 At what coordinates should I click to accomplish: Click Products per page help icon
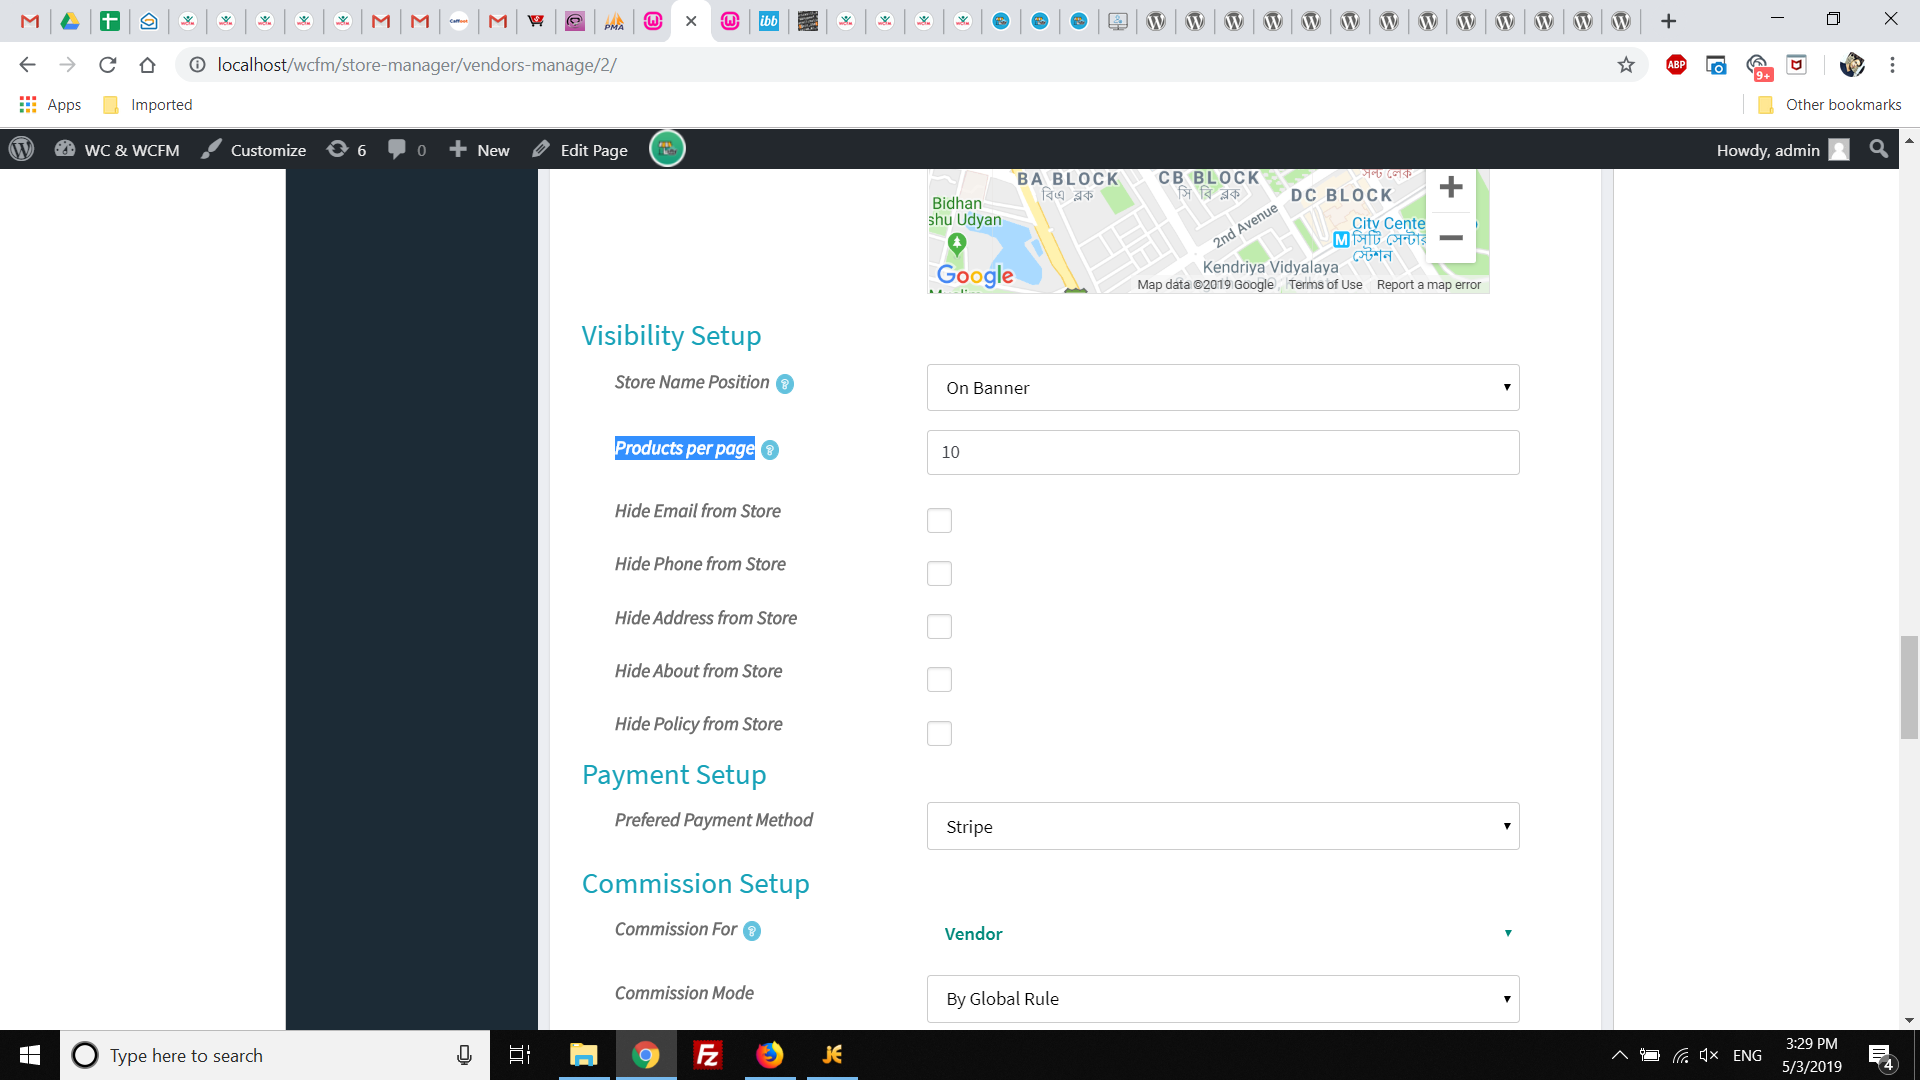click(770, 450)
